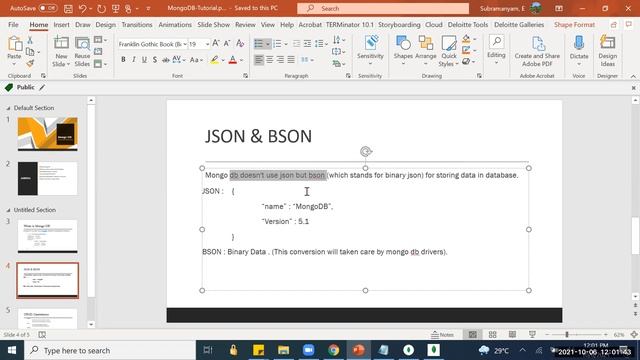
Task: Open the Change Case Aa dropdown
Action: (x=196, y=60)
